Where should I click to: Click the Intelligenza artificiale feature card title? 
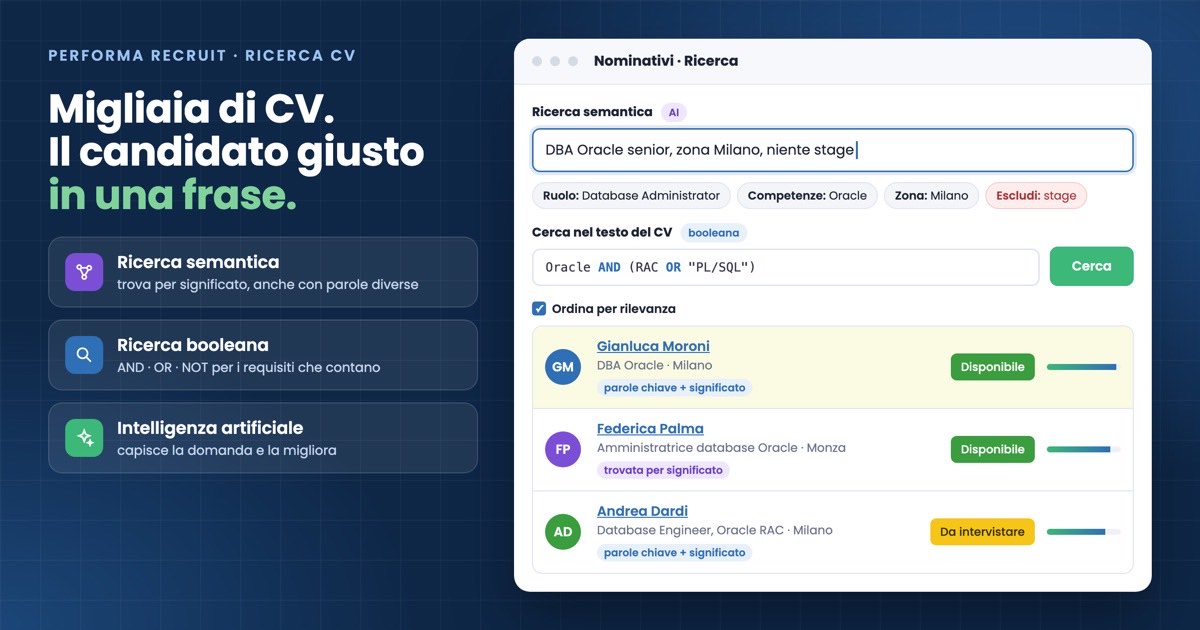[x=210, y=428]
